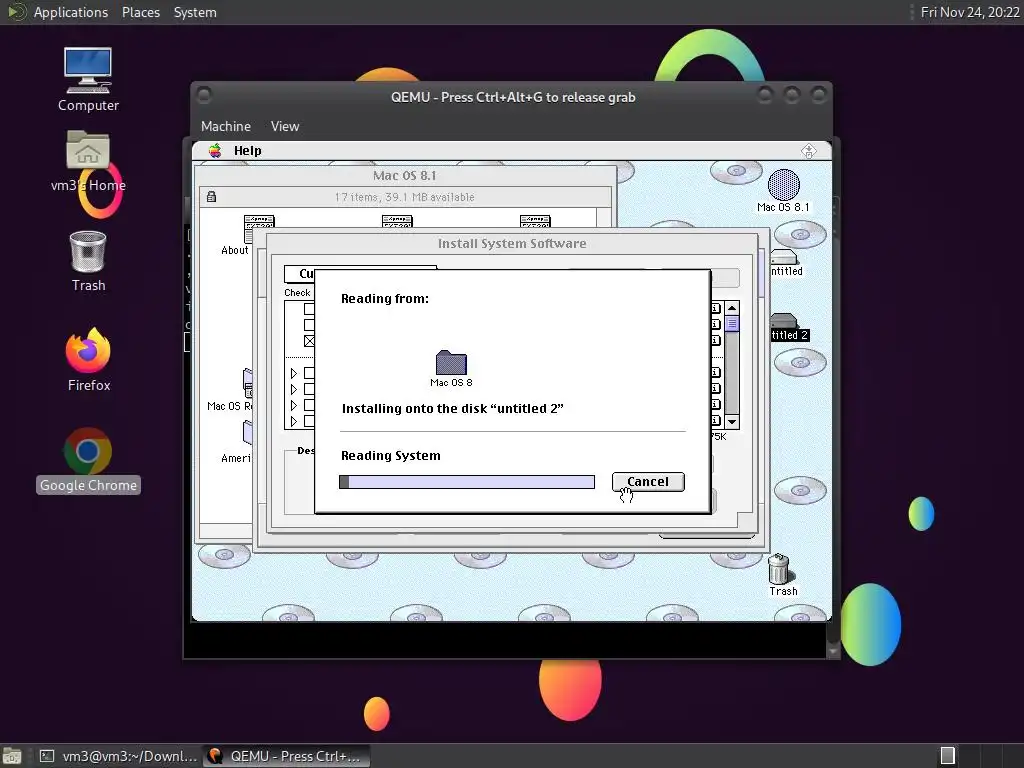
Task: Select the highlighted untitled 2 drive icon
Action: pos(783,321)
